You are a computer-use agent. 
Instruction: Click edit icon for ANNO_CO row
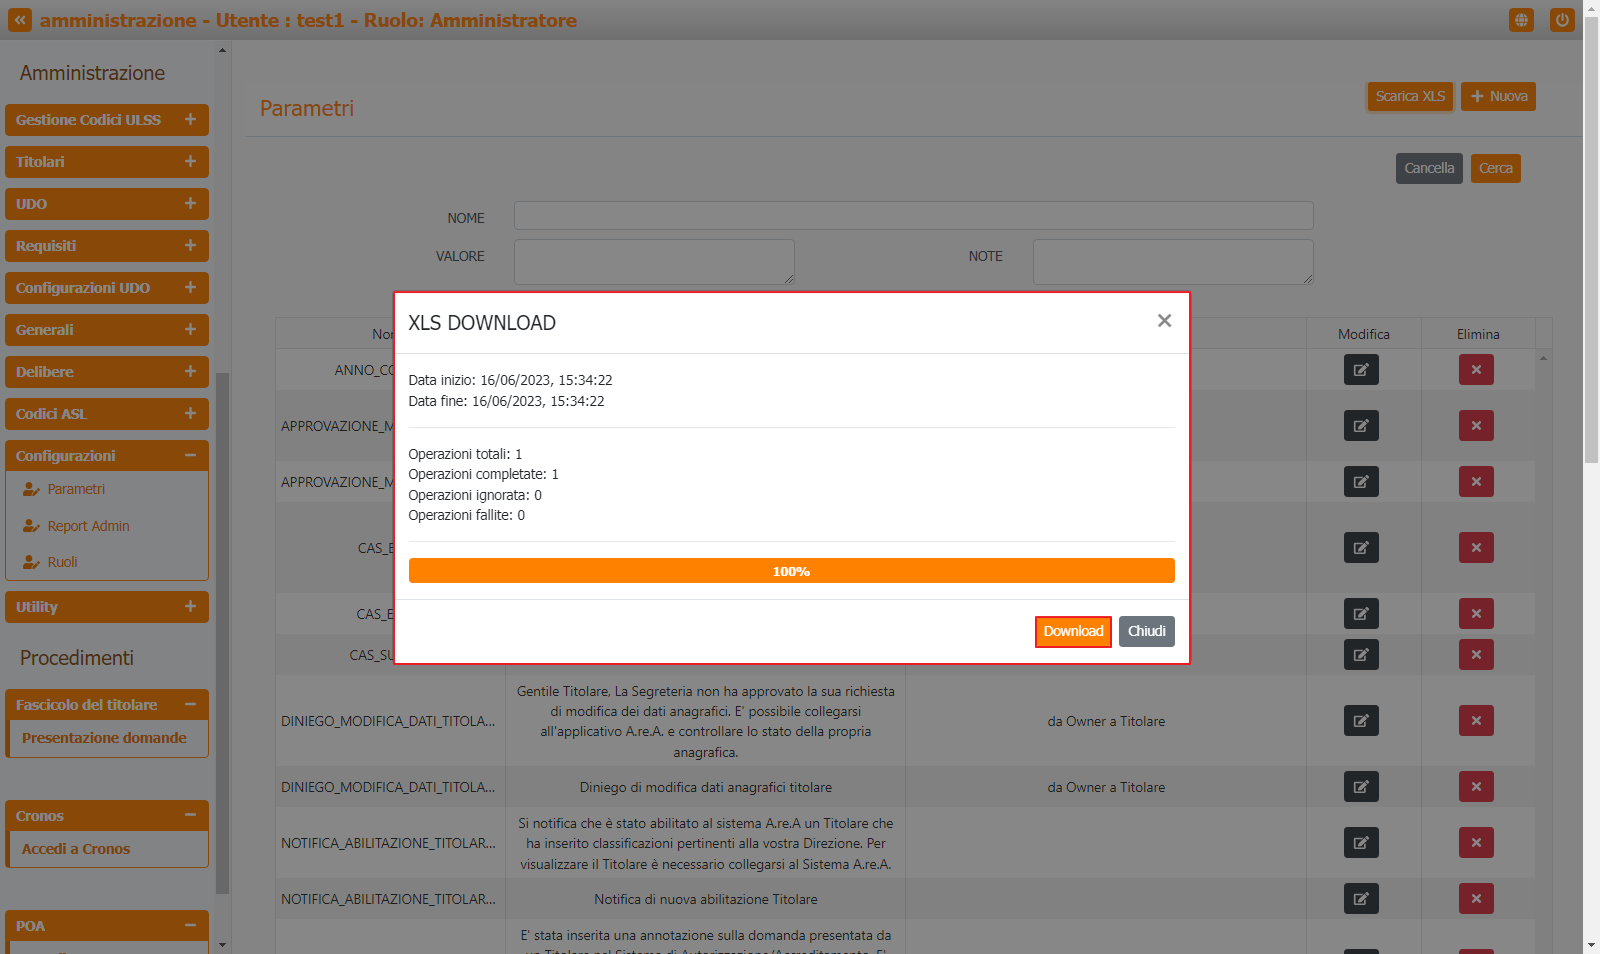click(x=1361, y=370)
